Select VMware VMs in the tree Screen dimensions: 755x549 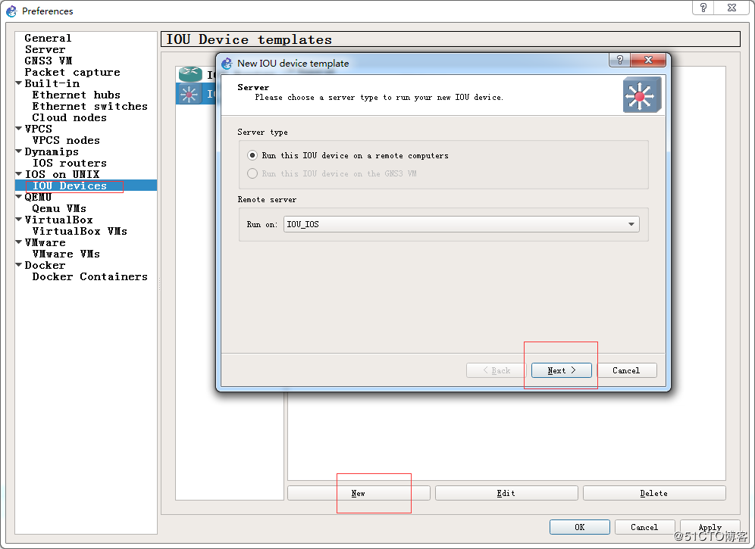pyautogui.click(x=66, y=253)
